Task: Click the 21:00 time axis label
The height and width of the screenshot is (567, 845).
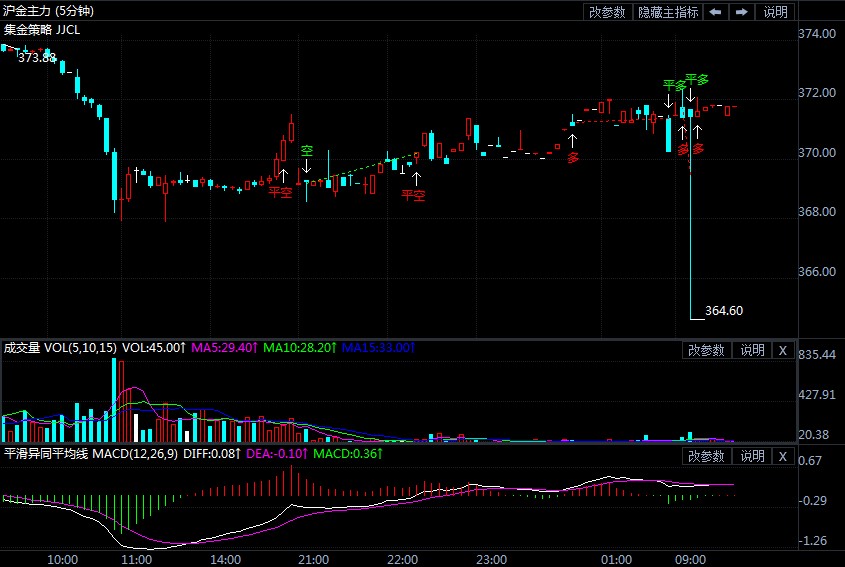Action: (314, 559)
